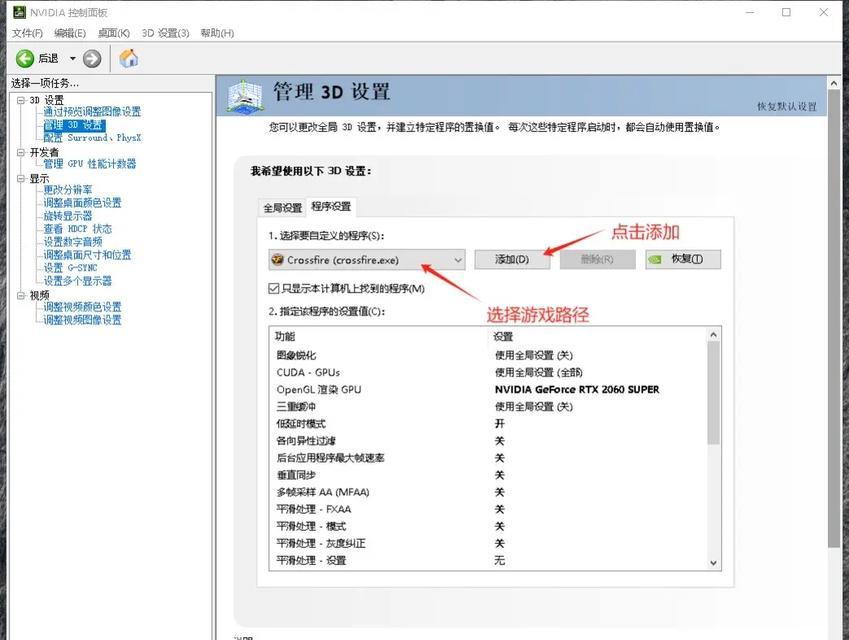Select the 三重缓冲 row

pos(488,407)
